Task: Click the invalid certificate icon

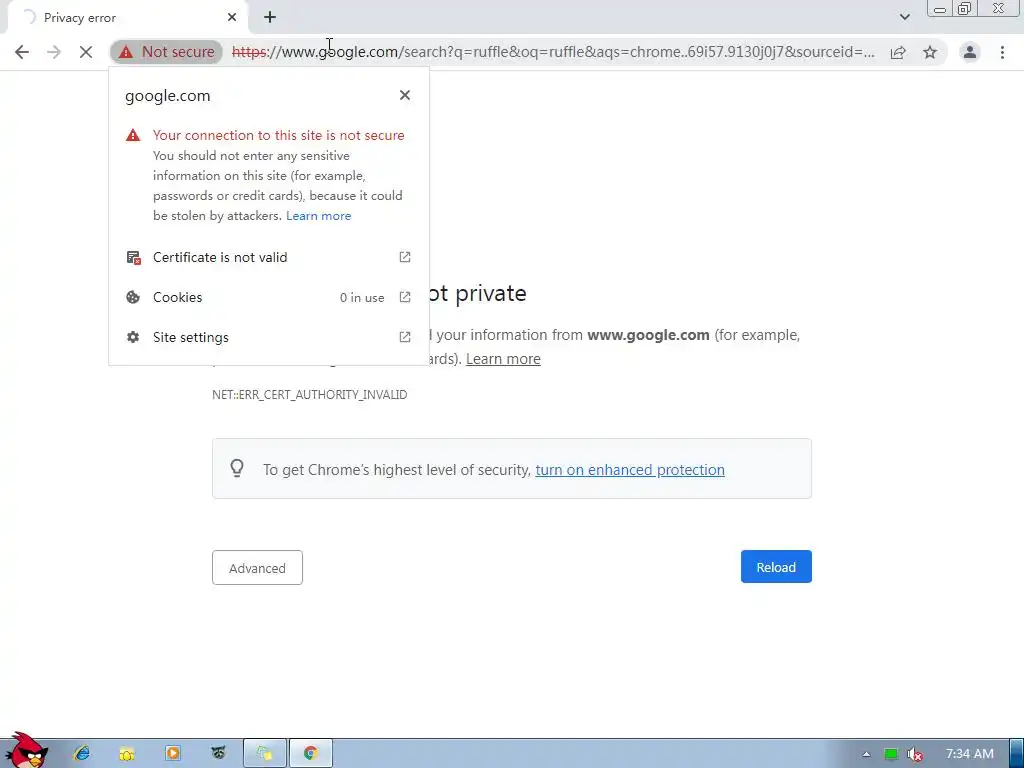Action: pos(133,257)
